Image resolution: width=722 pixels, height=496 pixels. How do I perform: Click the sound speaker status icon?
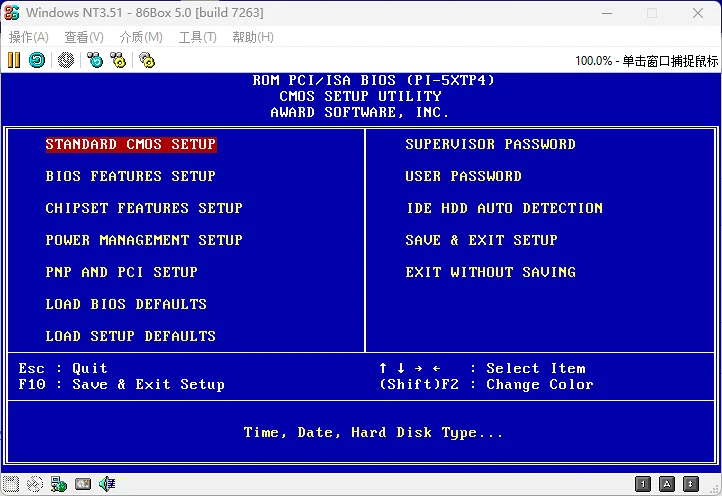(x=106, y=485)
